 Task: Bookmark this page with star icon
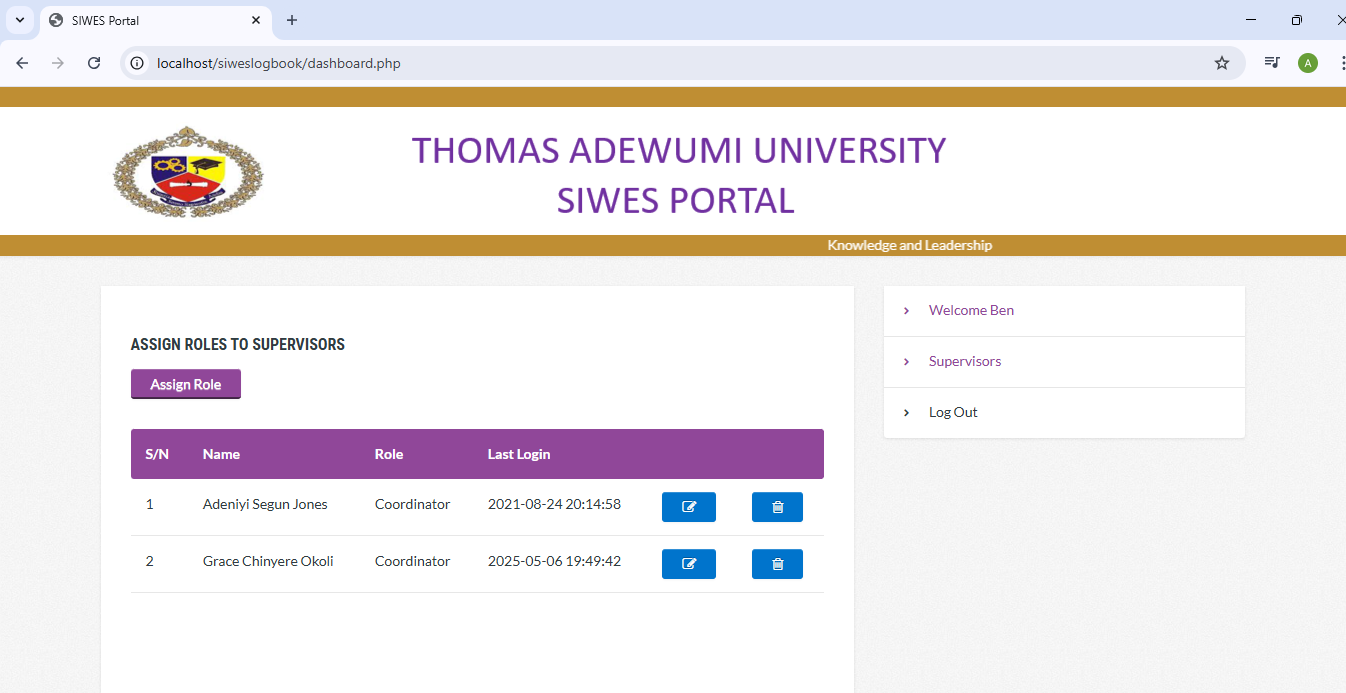tap(1221, 63)
